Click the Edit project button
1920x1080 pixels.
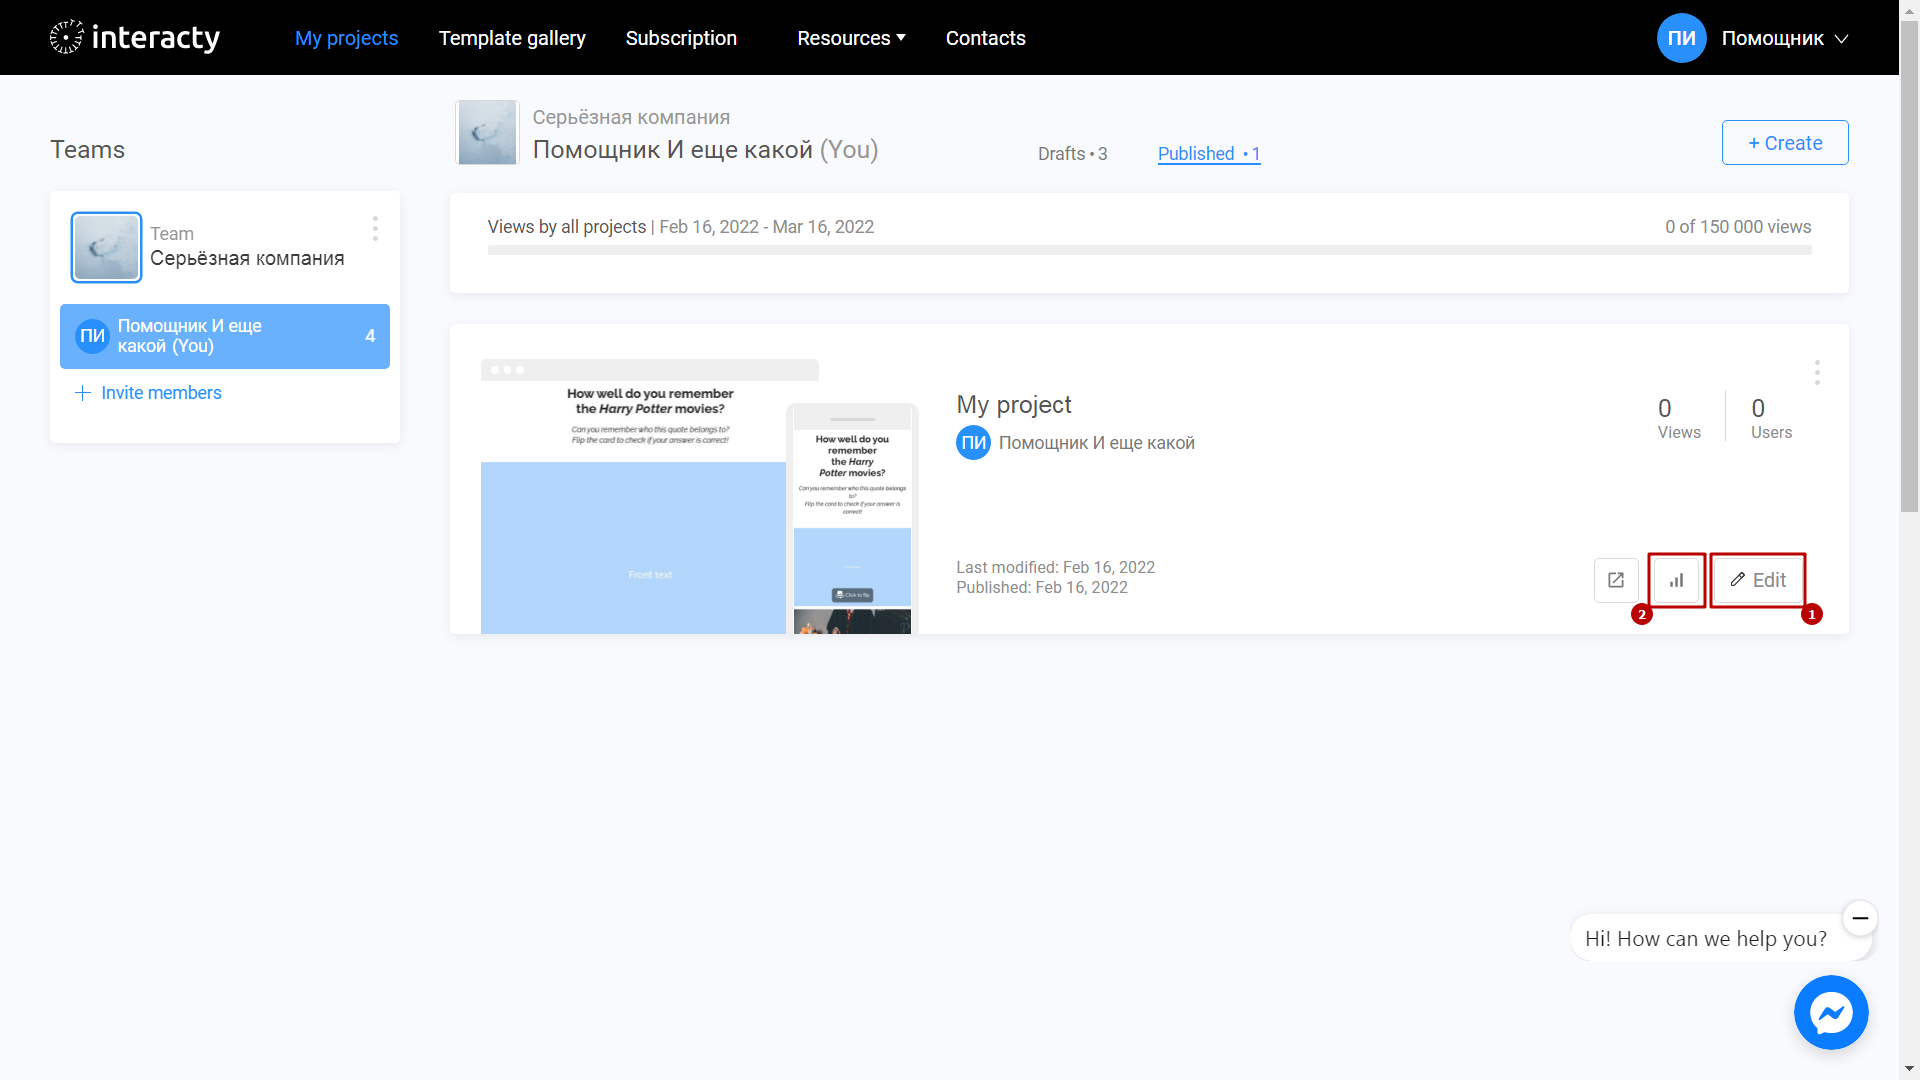1758,580
